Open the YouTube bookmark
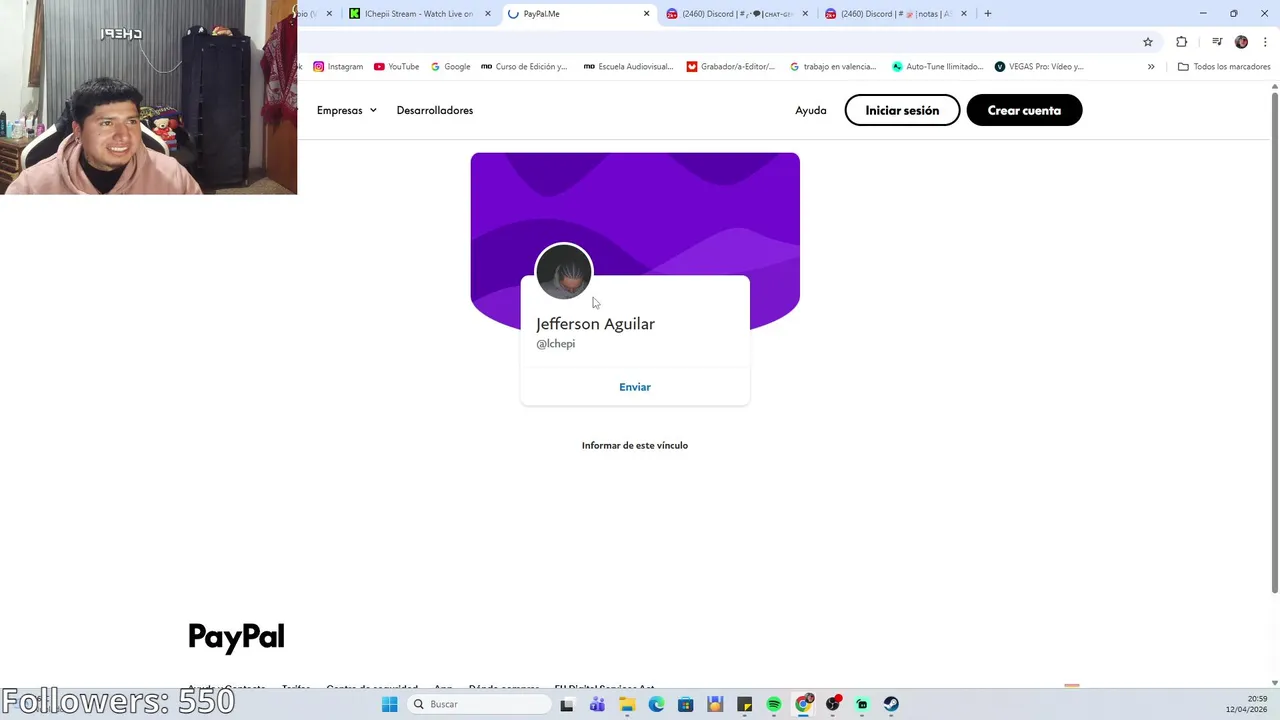Image resolution: width=1280 pixels, height=720 pixels. point(396,67)
